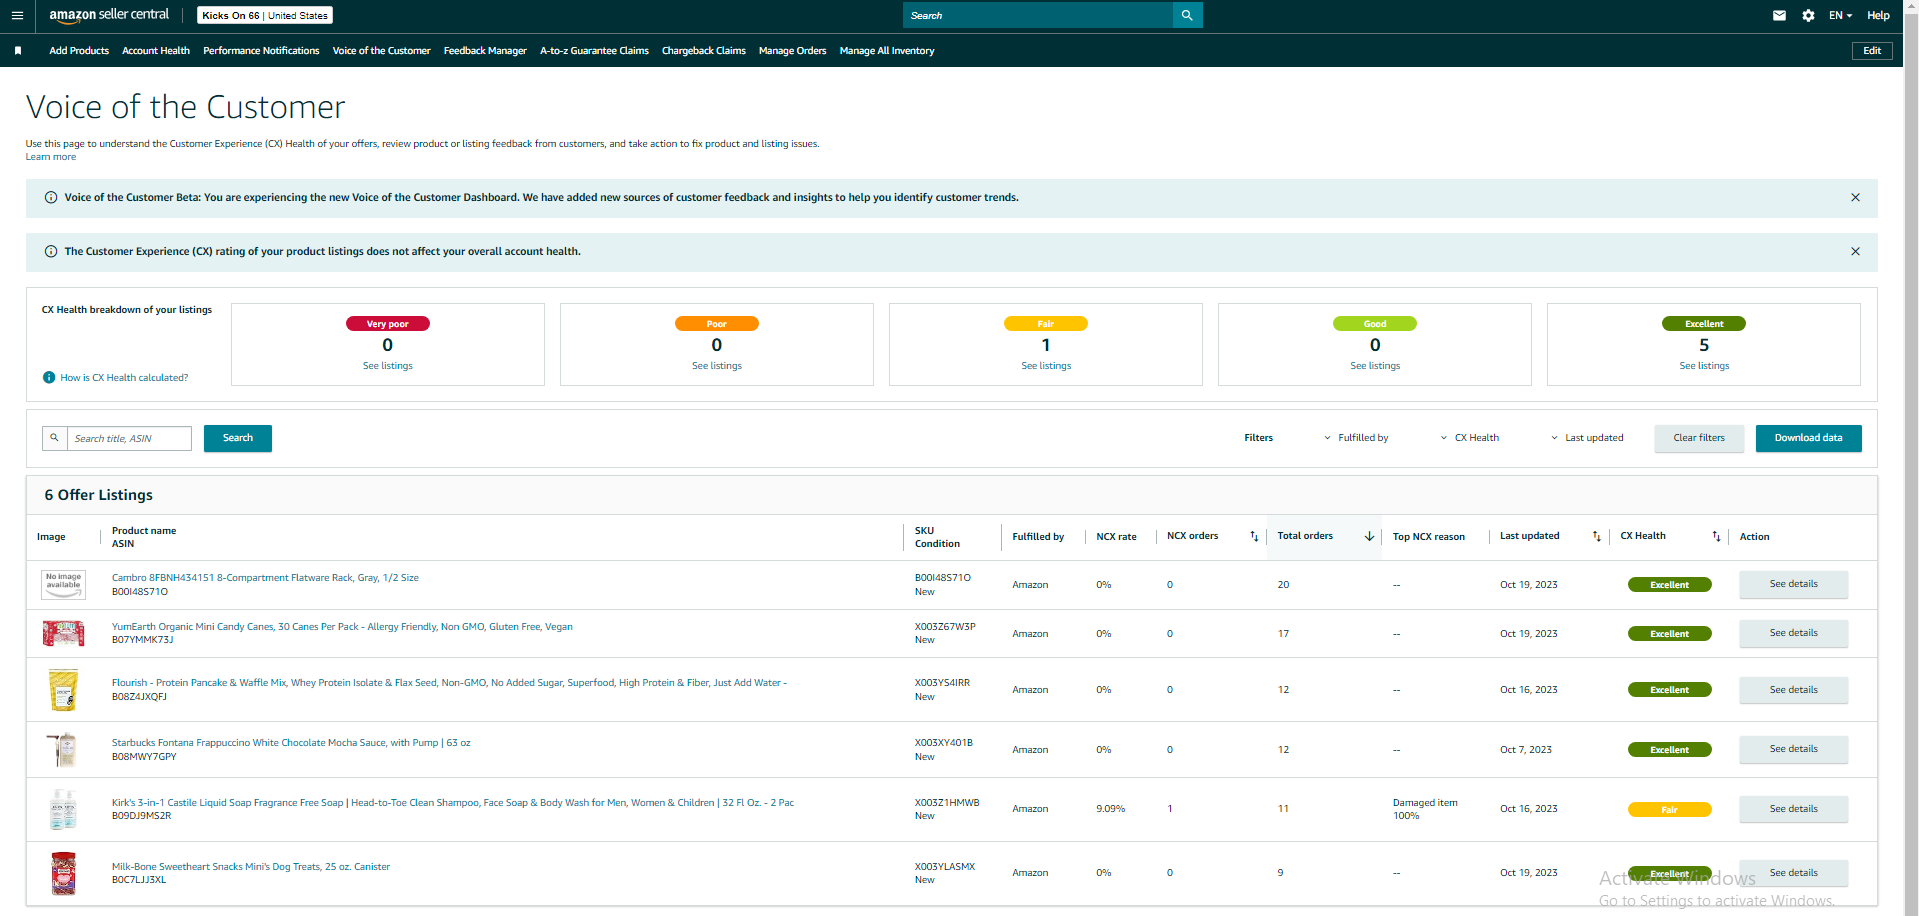Open Kirk's Castile Liquid Soap link
The image size is (1919, 916).
point(453,803)
